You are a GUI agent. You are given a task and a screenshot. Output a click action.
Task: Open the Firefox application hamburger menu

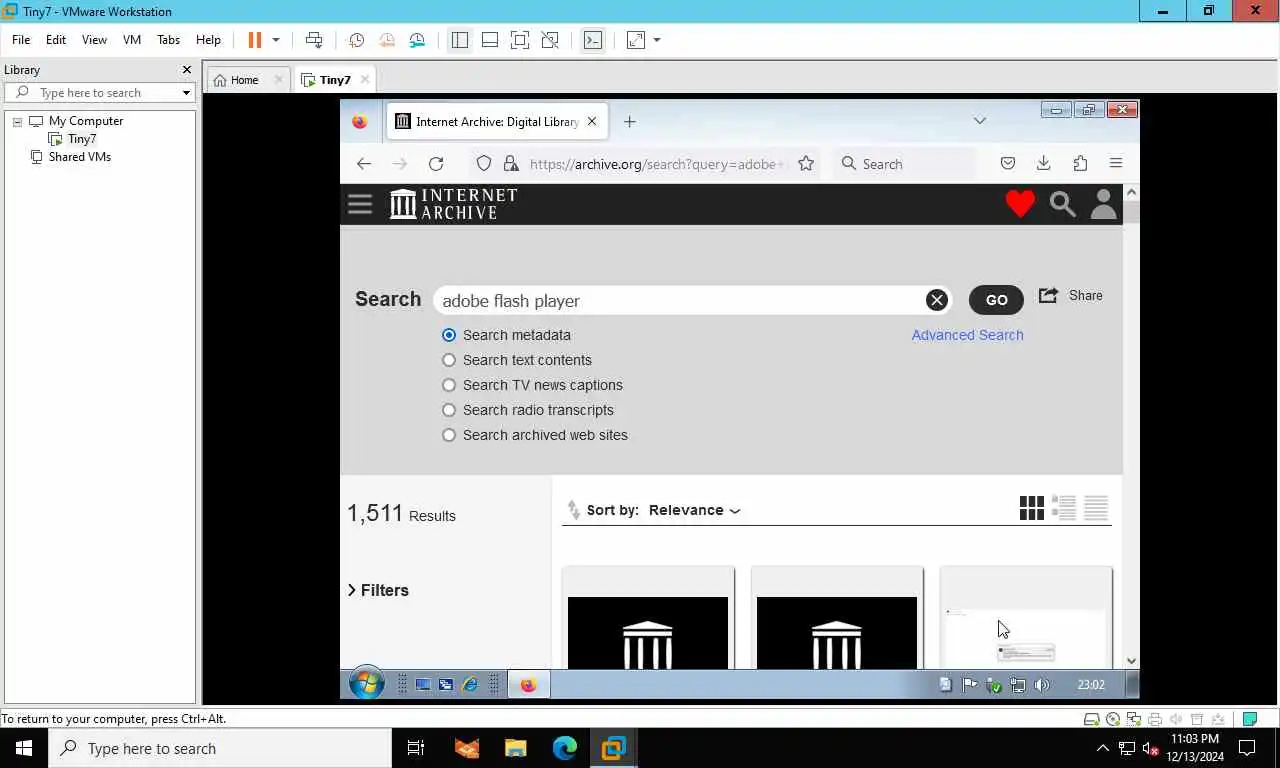tap(1116, 164)
